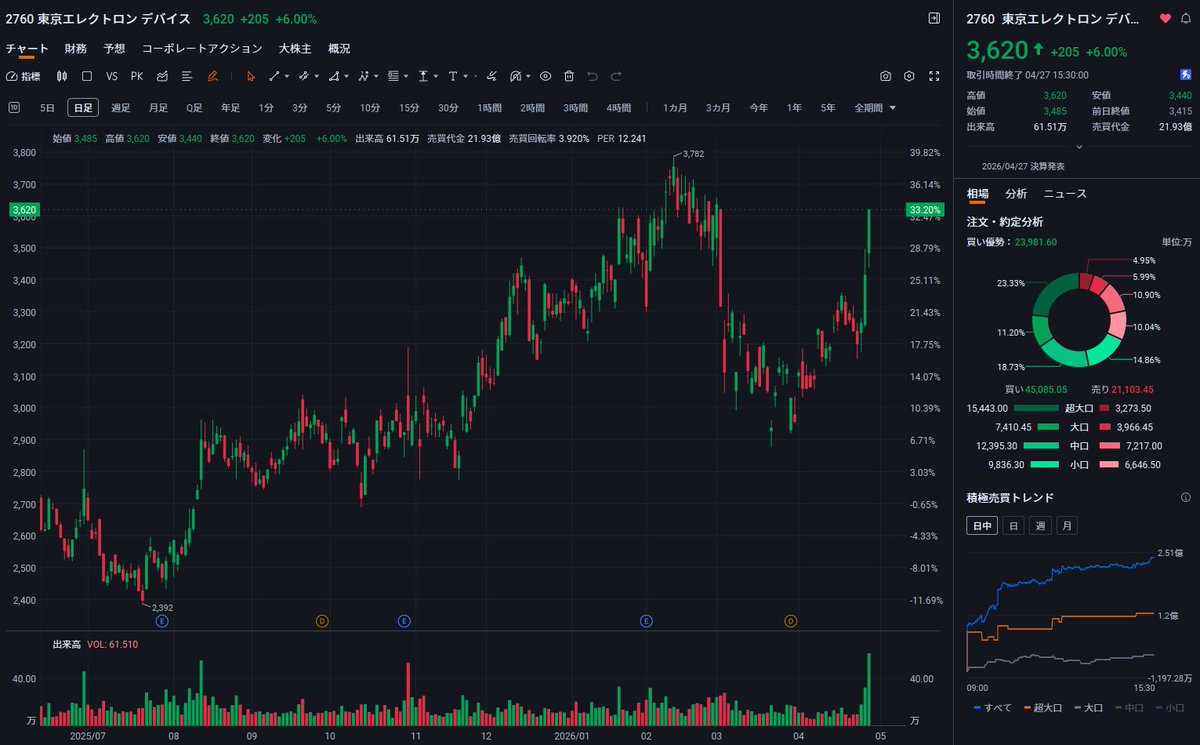Click the D event marker near October

click(x=322, y=621)
